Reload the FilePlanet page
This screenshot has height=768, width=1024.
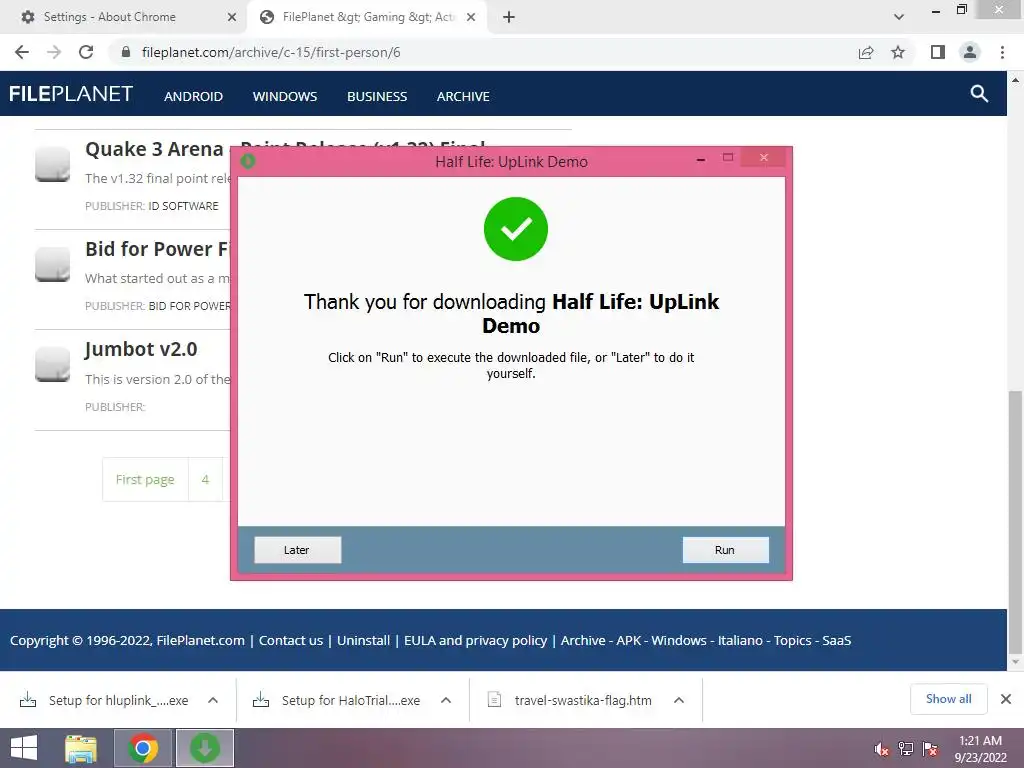tap(86, 52)
